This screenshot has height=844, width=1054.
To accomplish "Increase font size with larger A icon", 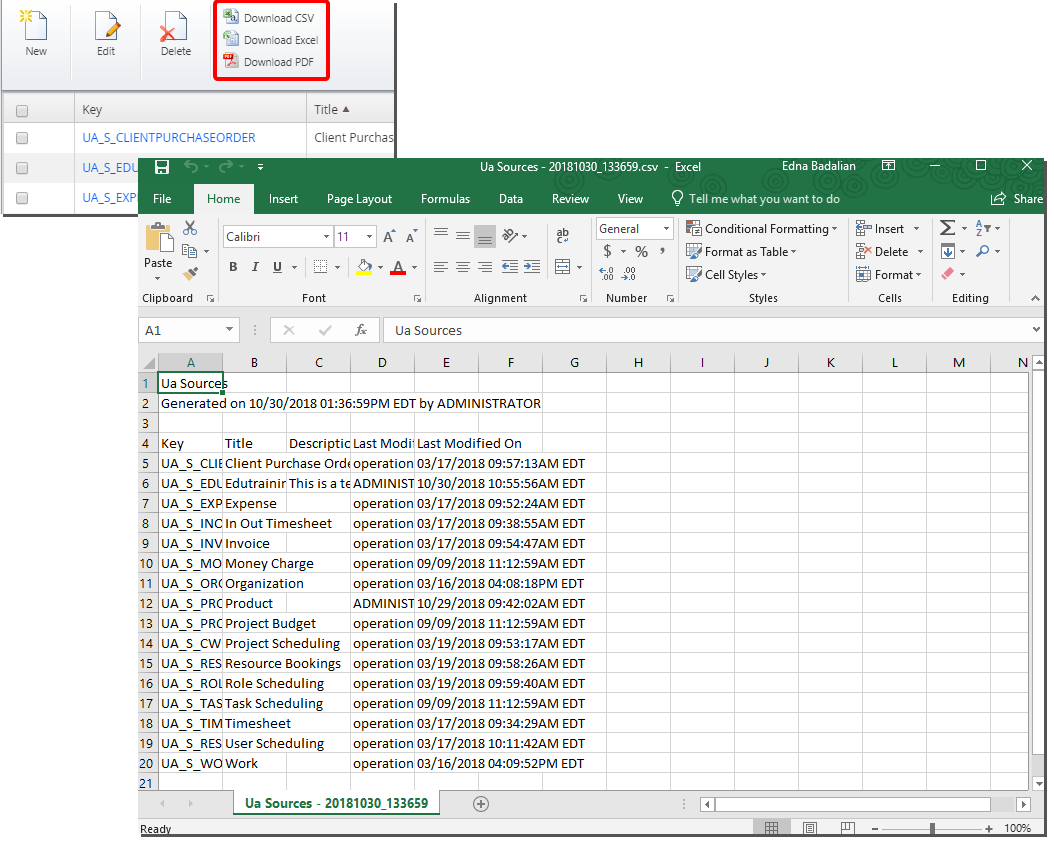I will coord(389,237).
